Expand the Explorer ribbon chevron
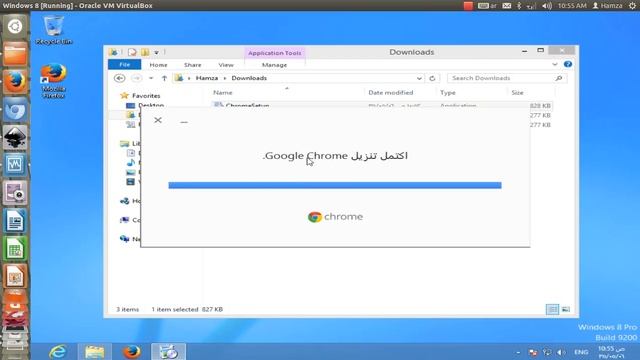Screen dimensions: 640x360 pyautogui.click(x=555, y=64)
